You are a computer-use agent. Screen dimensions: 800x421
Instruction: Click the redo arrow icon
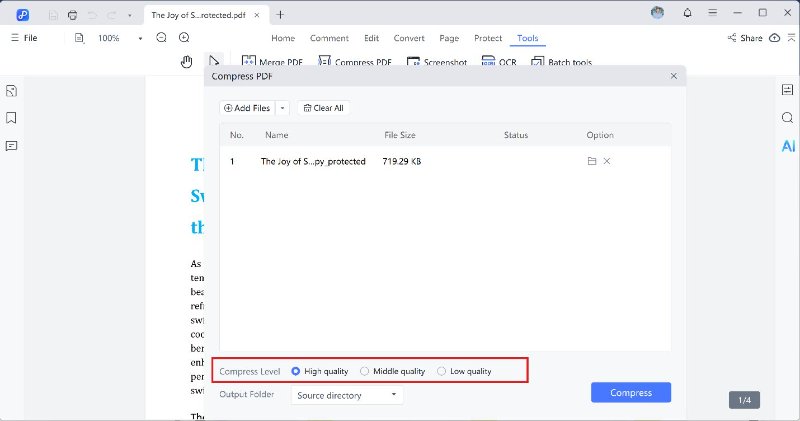pos(112,15)
